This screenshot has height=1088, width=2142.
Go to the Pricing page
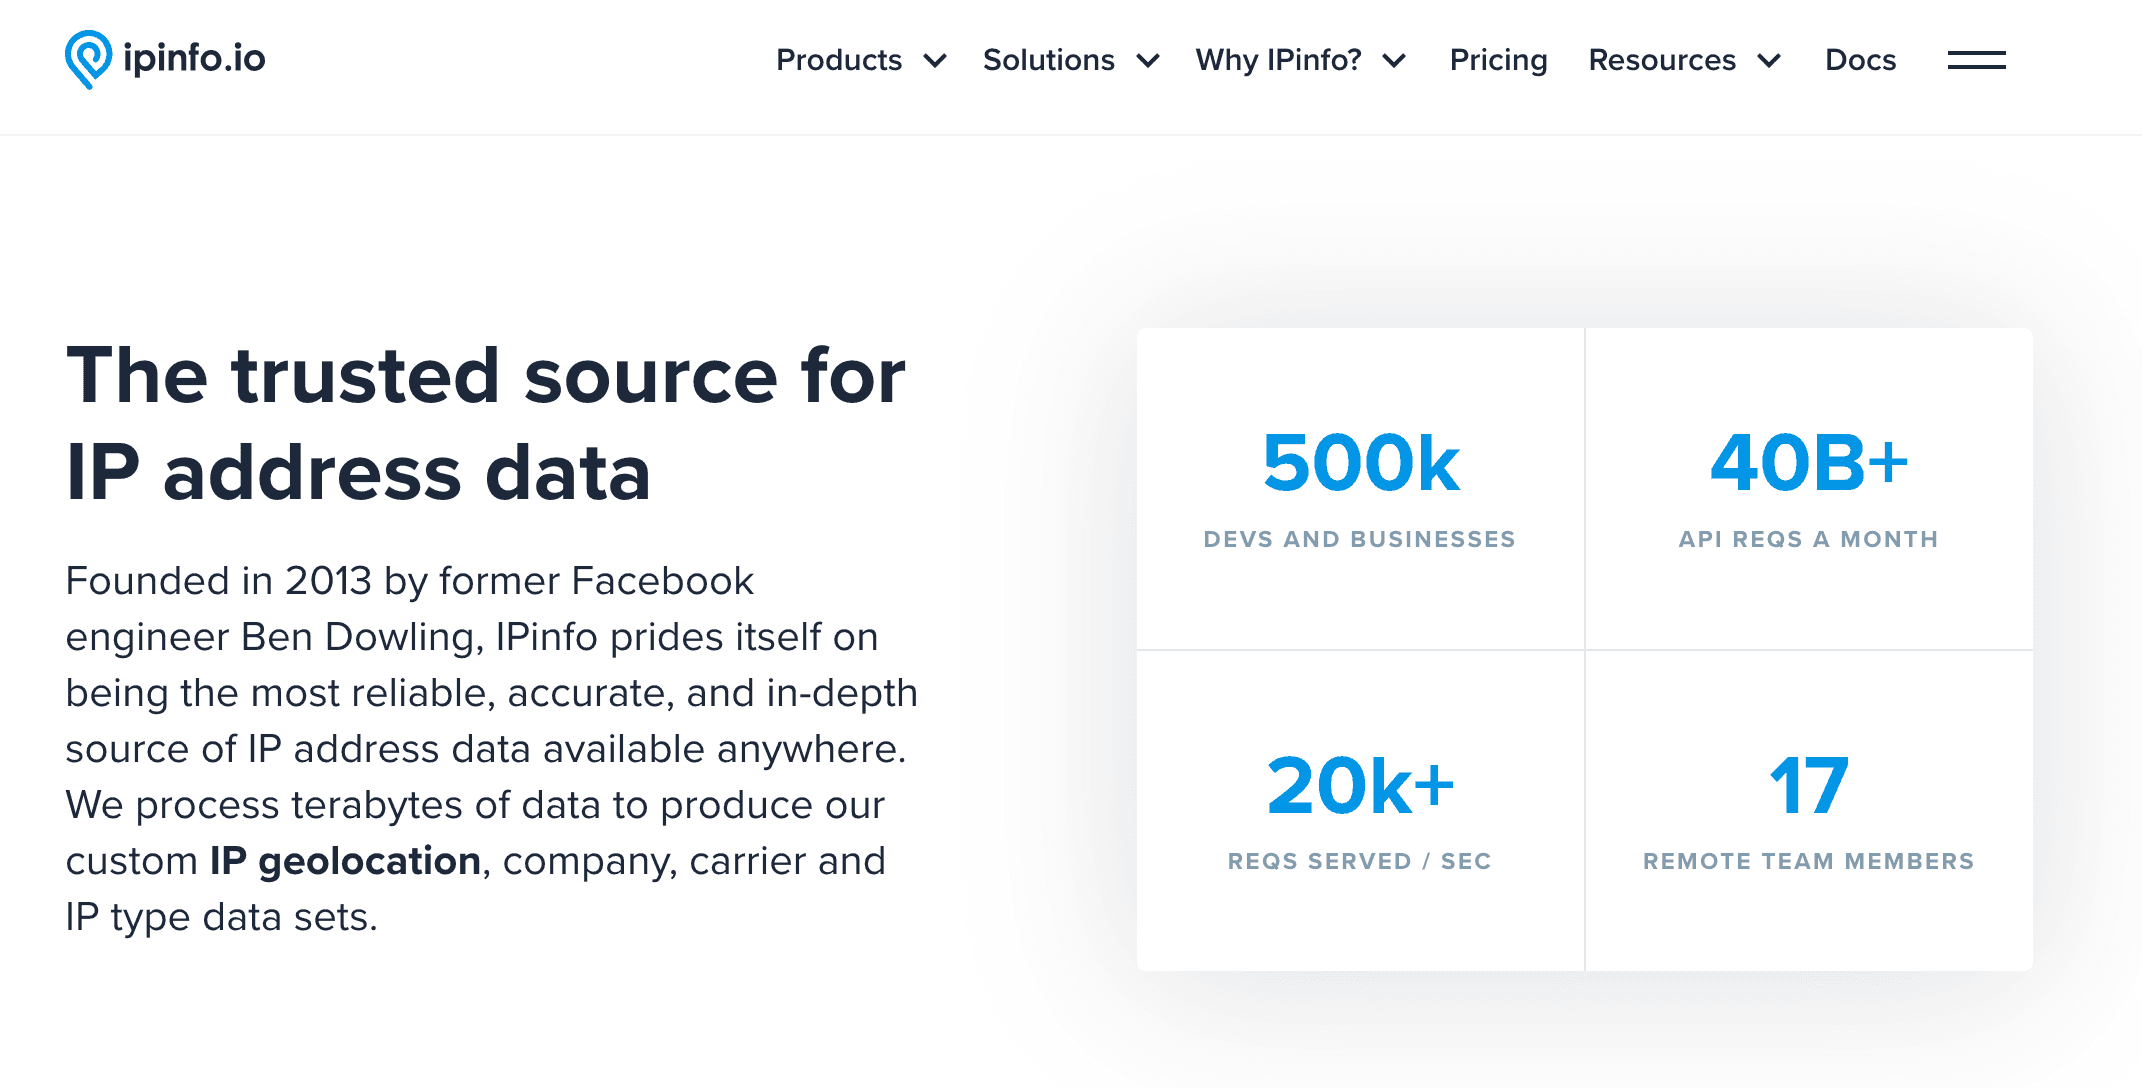coord(1498,60)
